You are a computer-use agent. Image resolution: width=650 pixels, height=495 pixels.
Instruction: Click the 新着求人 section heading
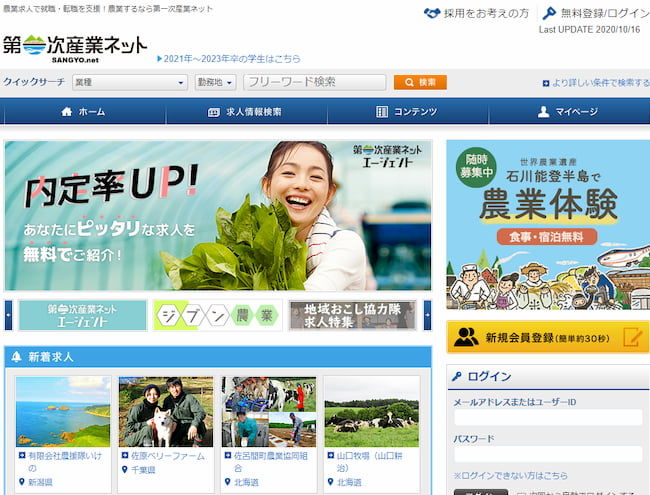pos(51,357)
